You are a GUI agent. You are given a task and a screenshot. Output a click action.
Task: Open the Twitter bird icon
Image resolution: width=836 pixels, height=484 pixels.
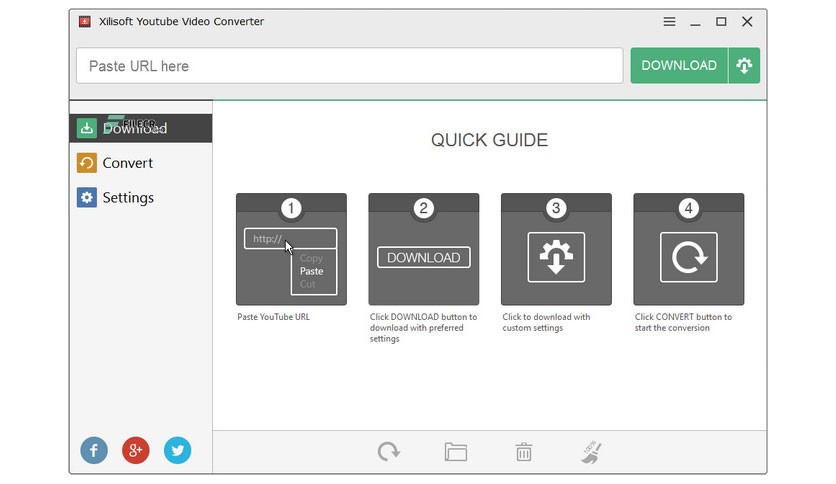[x=178, y=450]
